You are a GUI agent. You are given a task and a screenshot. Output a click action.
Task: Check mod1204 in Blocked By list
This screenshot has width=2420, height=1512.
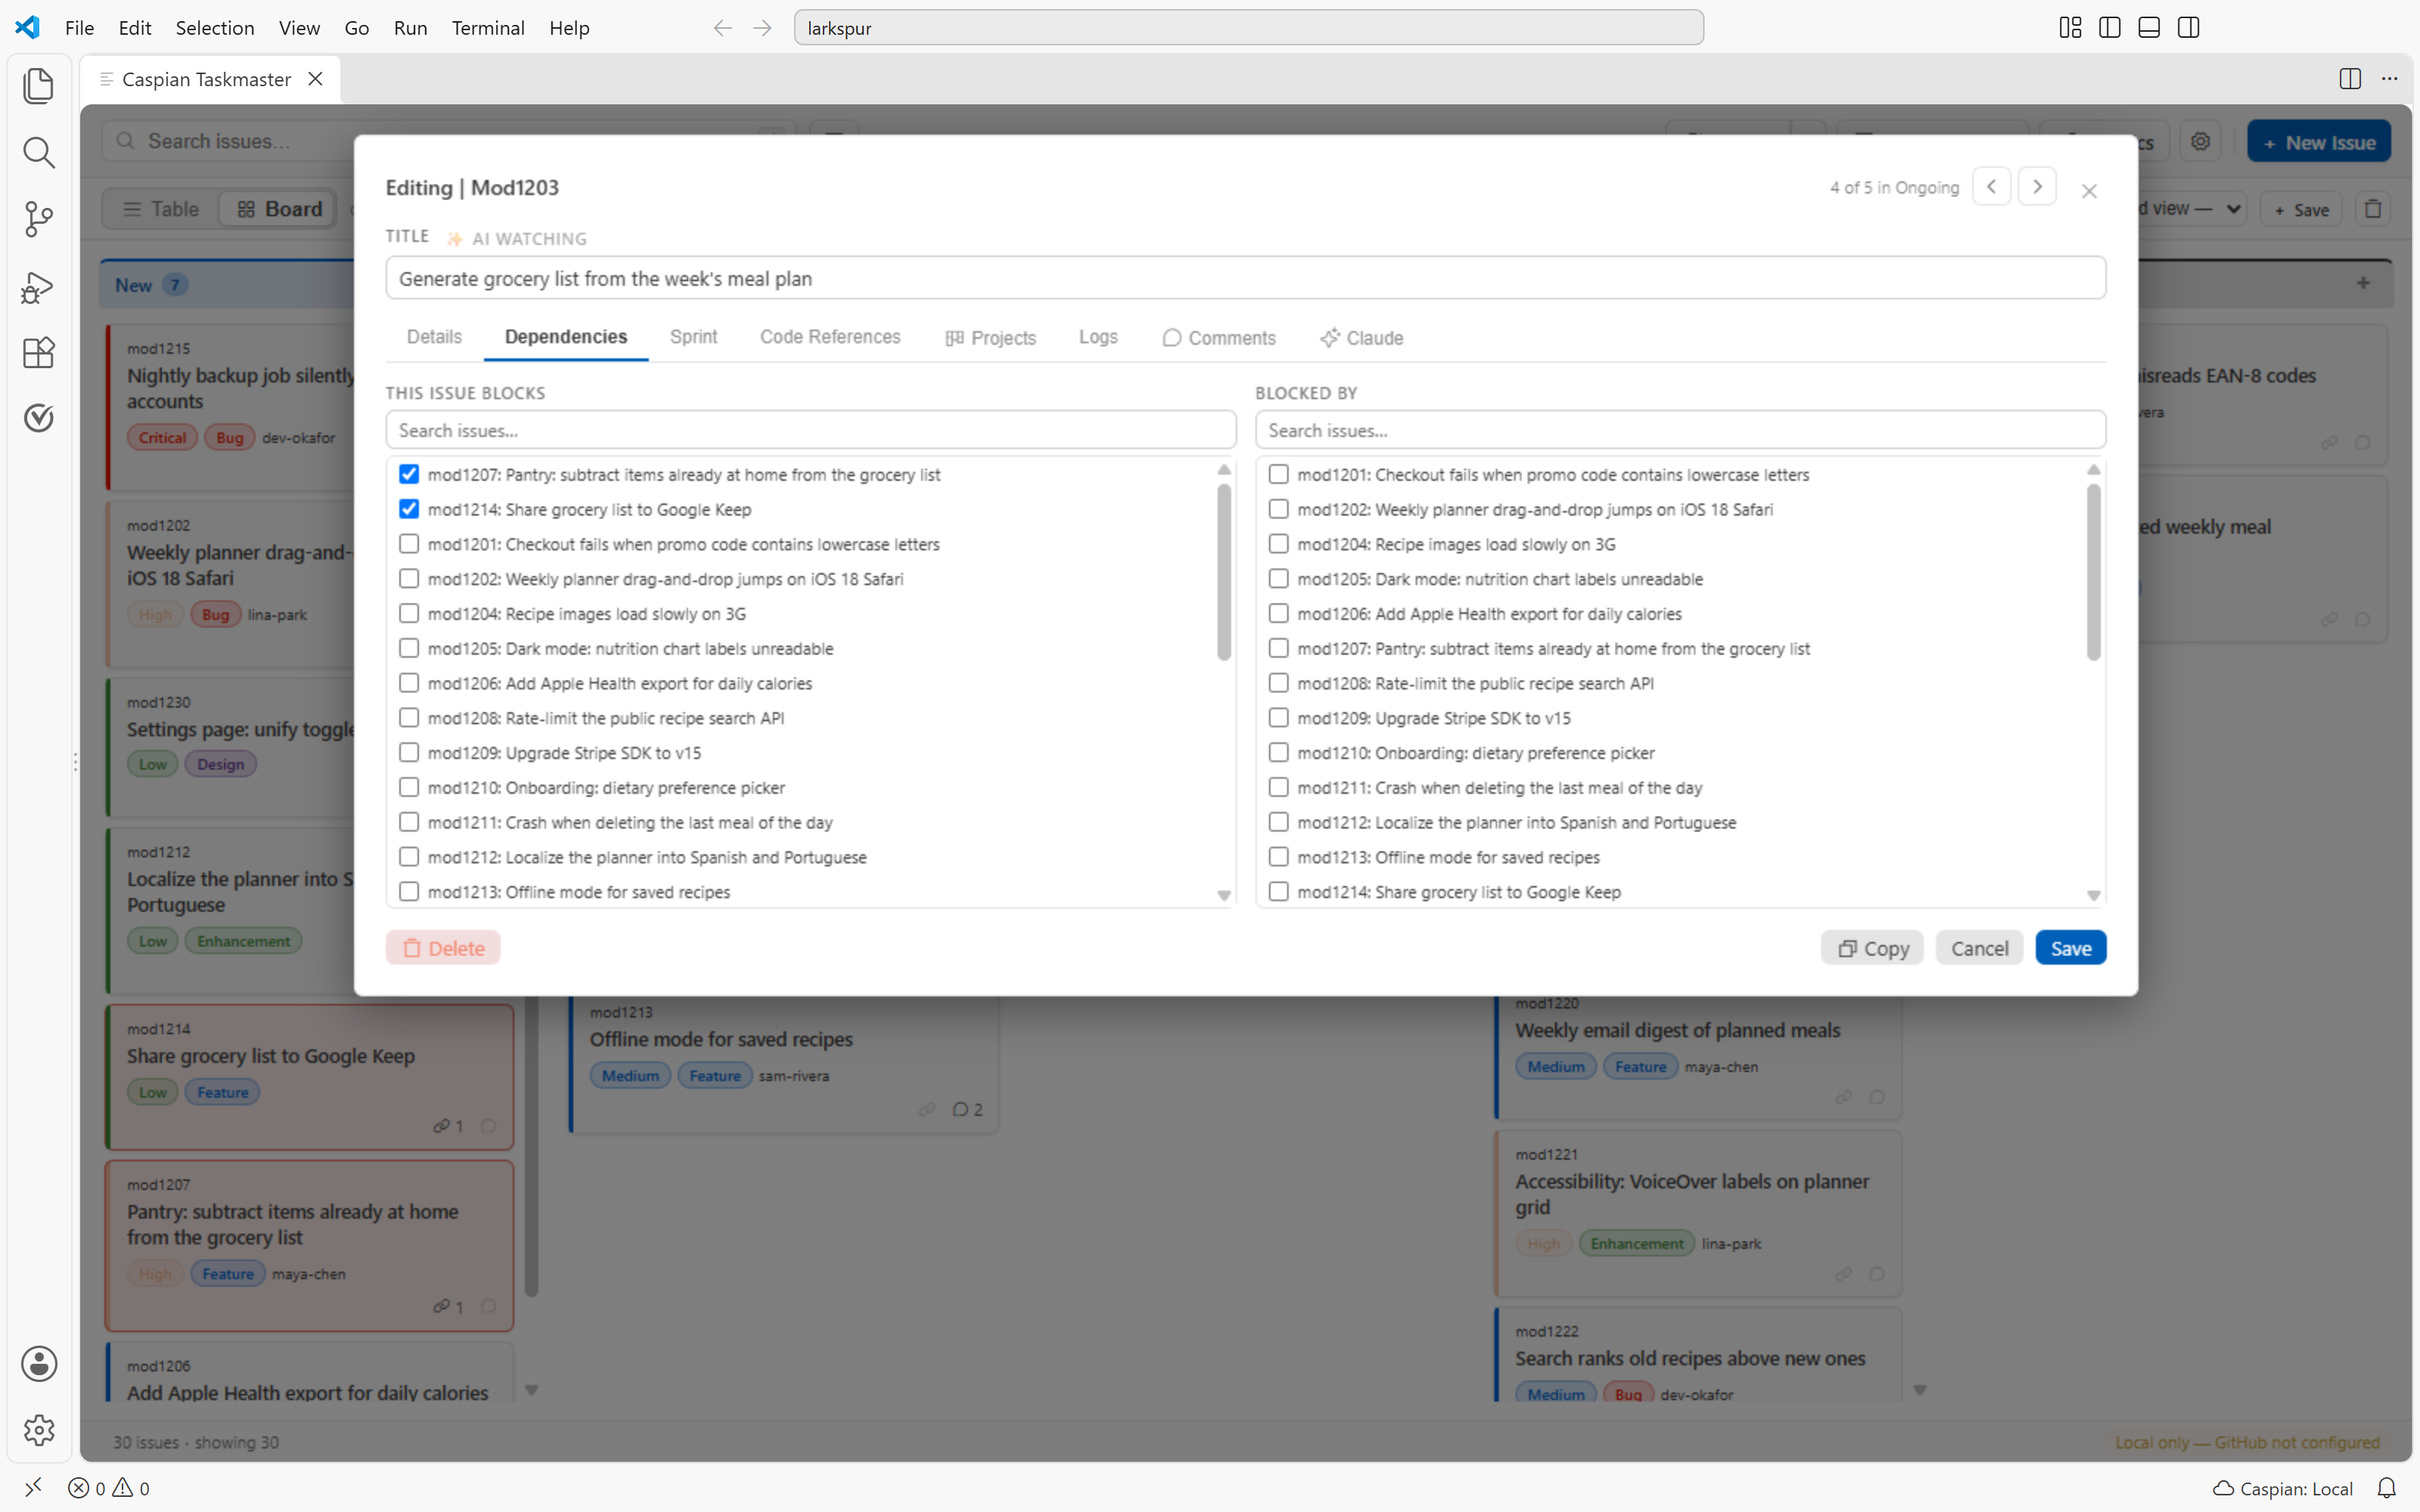tap(1278, 544)
